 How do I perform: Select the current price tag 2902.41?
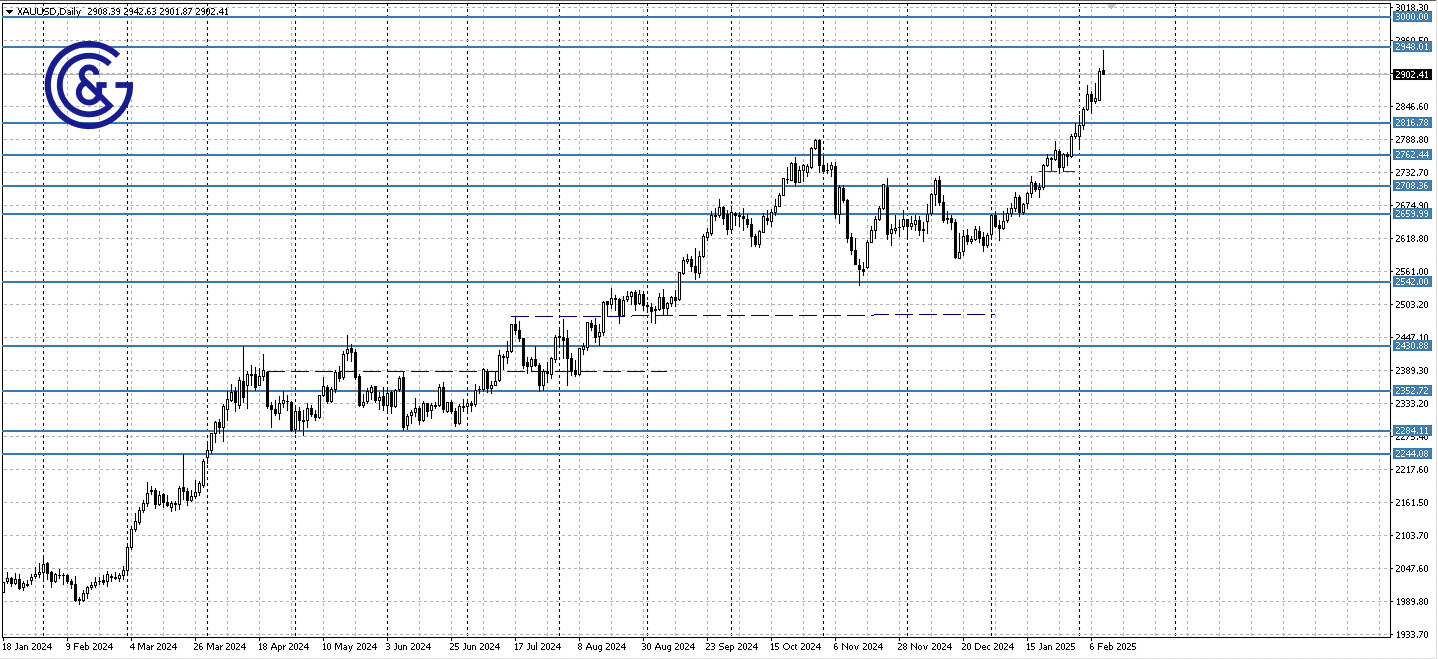click(1411, 73)
